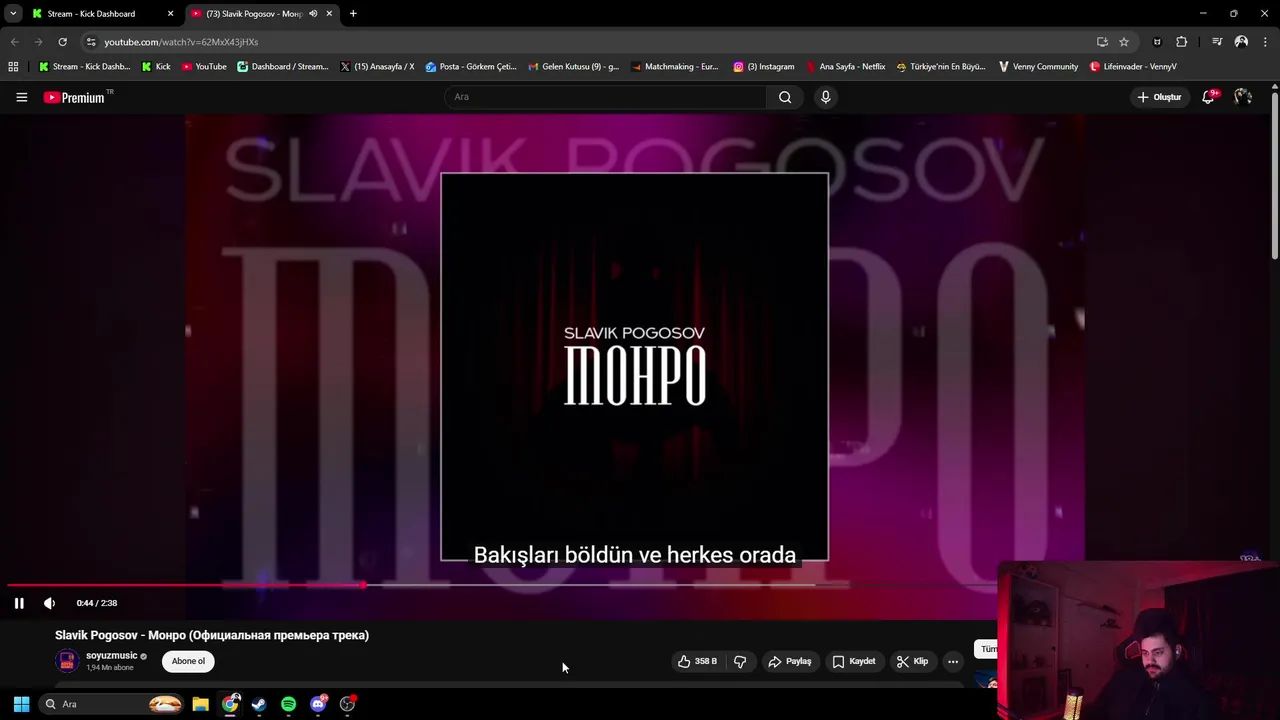This screenshot has height=720, width=1280.
Task: Open Türkiye'nin En Büyü... bookmark
Action: point(941,67)
